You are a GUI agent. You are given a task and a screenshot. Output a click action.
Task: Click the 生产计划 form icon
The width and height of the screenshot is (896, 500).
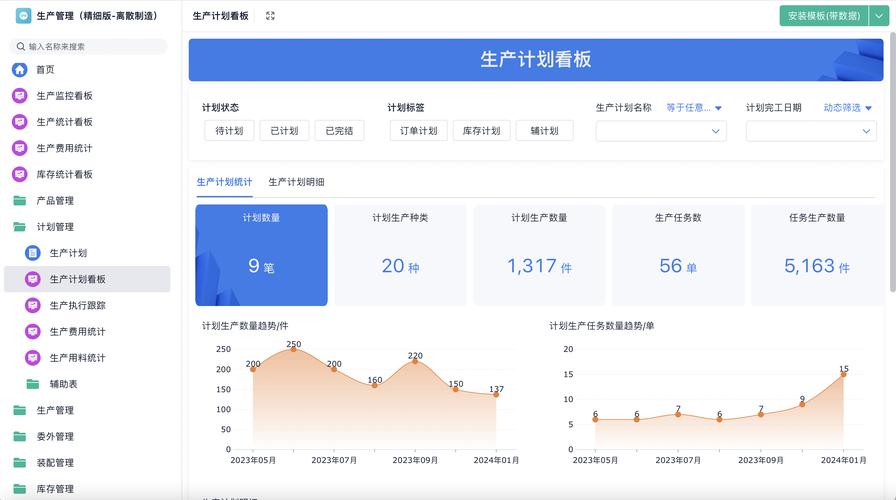(x=33, y=253)
